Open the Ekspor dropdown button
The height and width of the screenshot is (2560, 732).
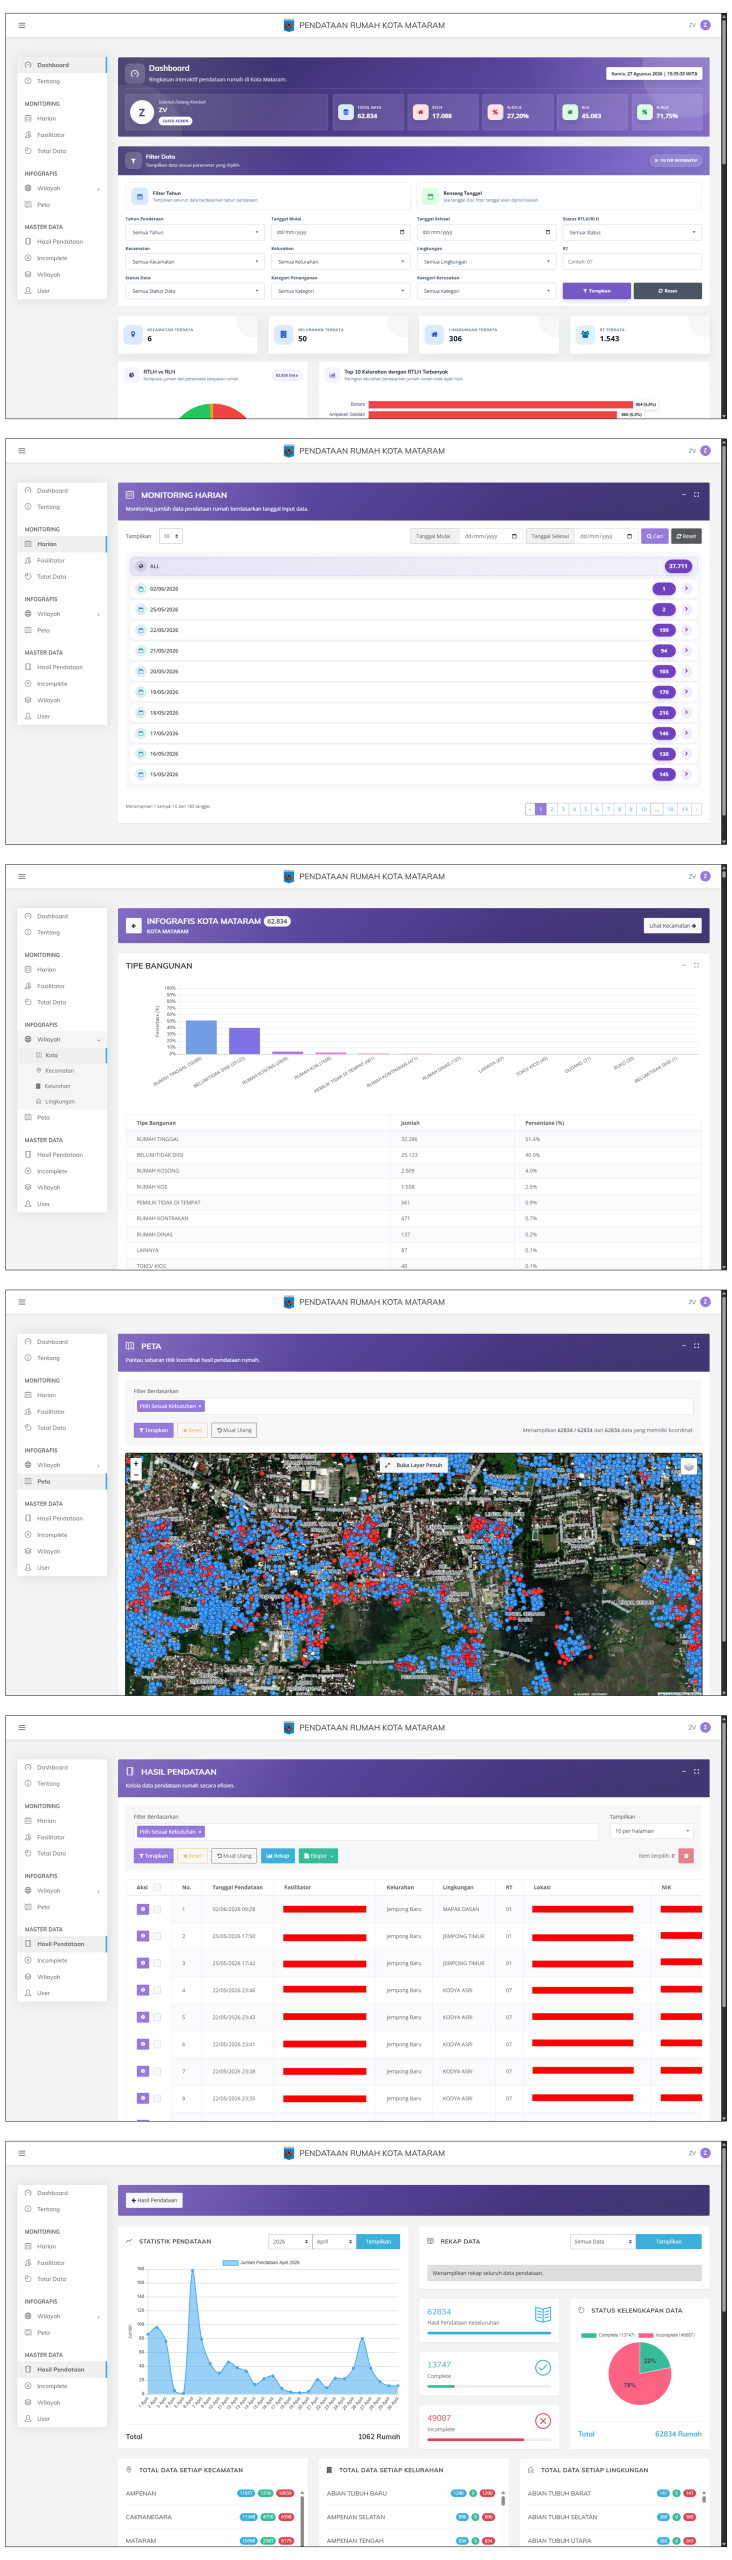point(318,1856)
